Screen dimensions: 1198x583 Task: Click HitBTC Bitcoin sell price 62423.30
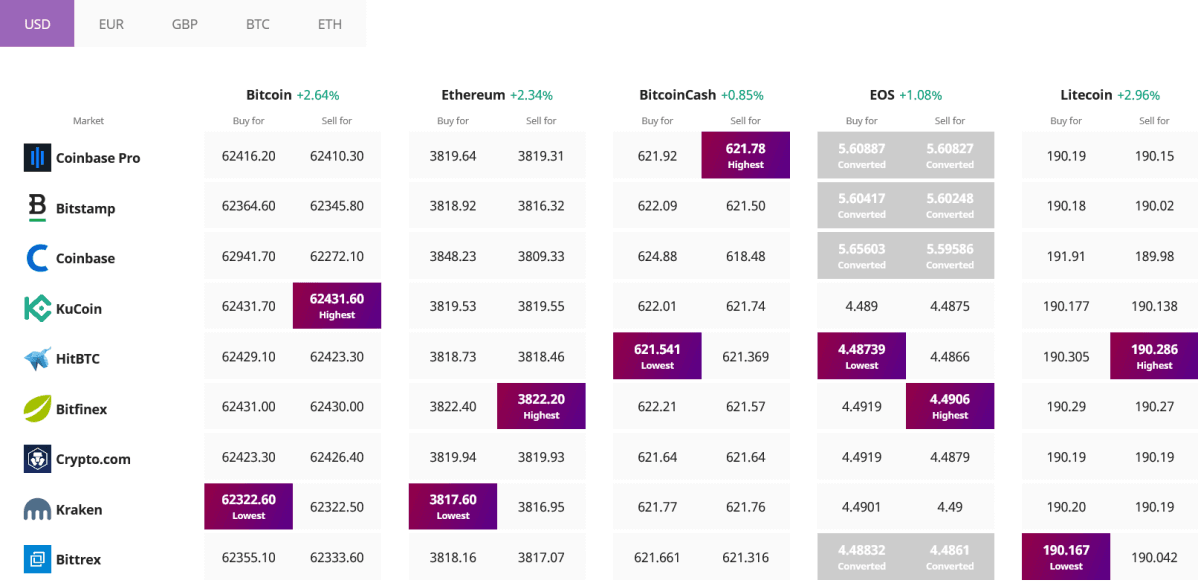[x=337, y=357]
